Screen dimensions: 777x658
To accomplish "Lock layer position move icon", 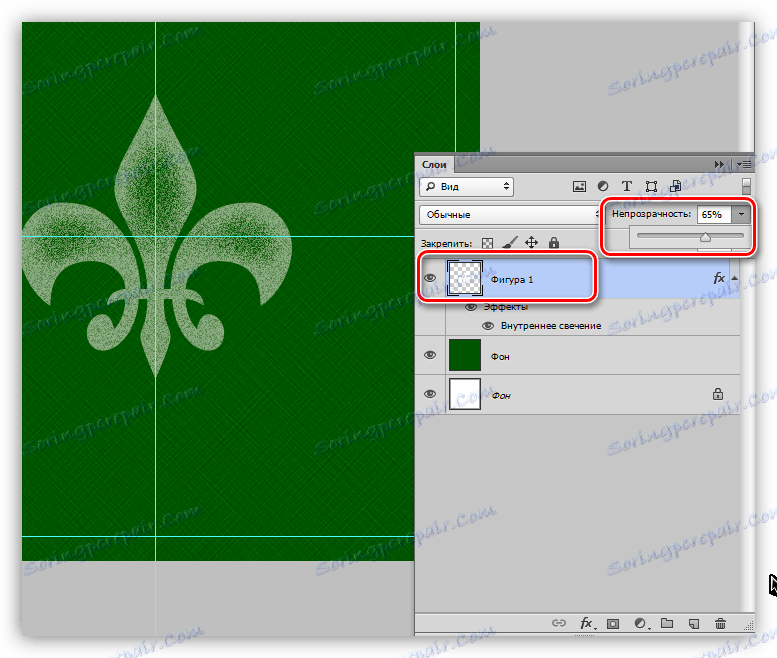I will (531, 242).
